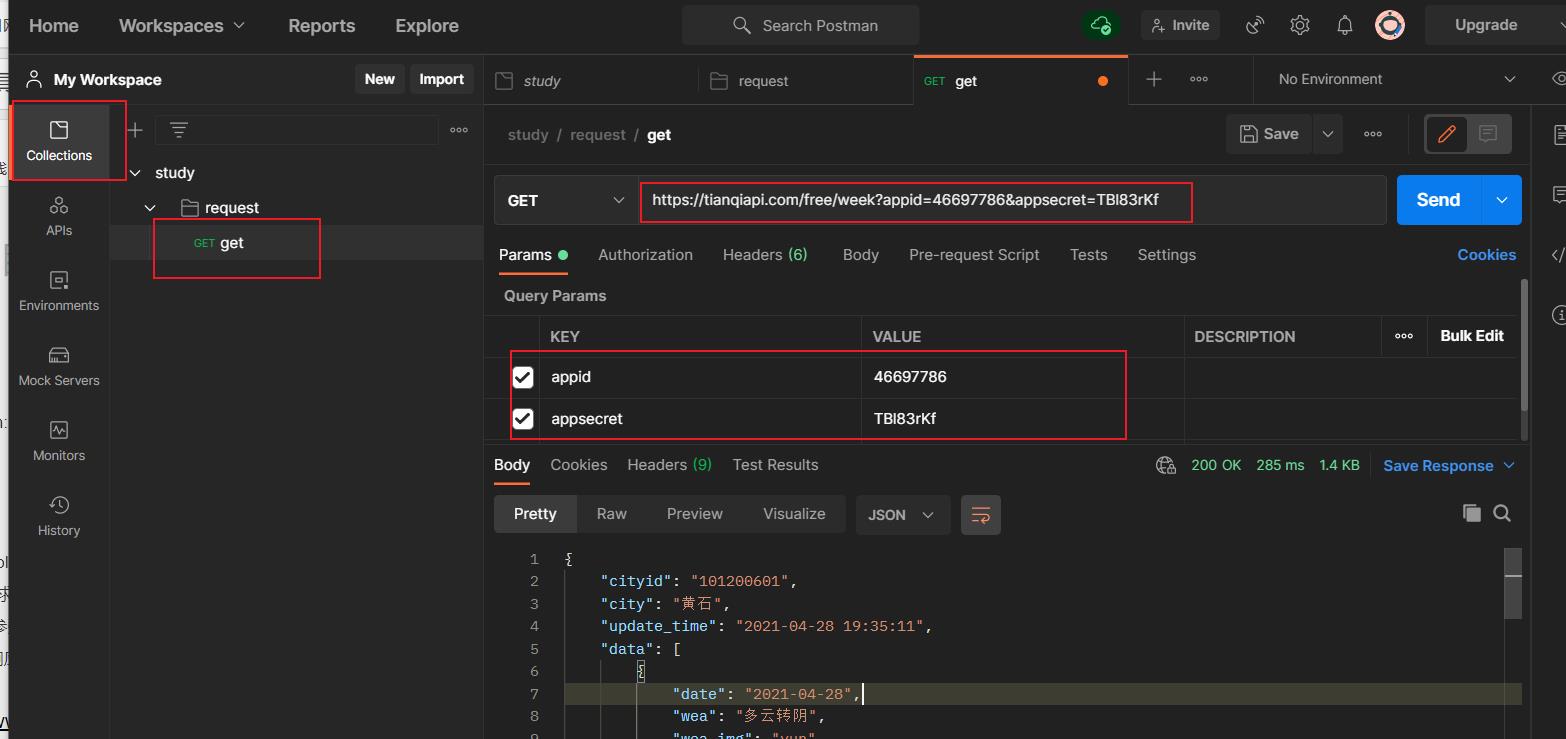The height and width of the screenshot is (739, 1566).
Task: Collapse the request folder tree
Action: click(x=151, y=208)
